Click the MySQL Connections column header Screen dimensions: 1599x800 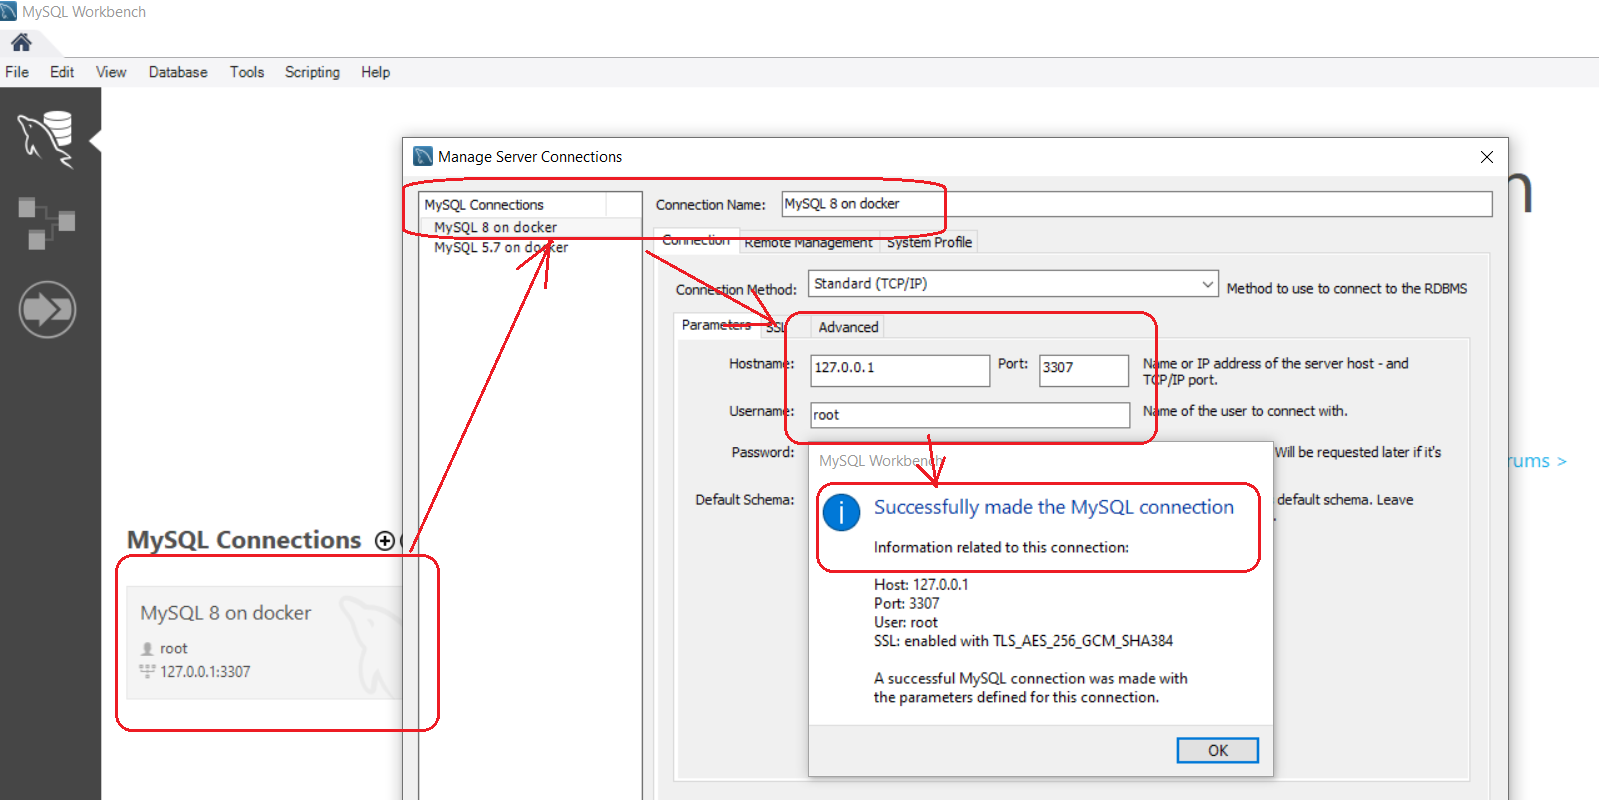click(x=512, y=205)
